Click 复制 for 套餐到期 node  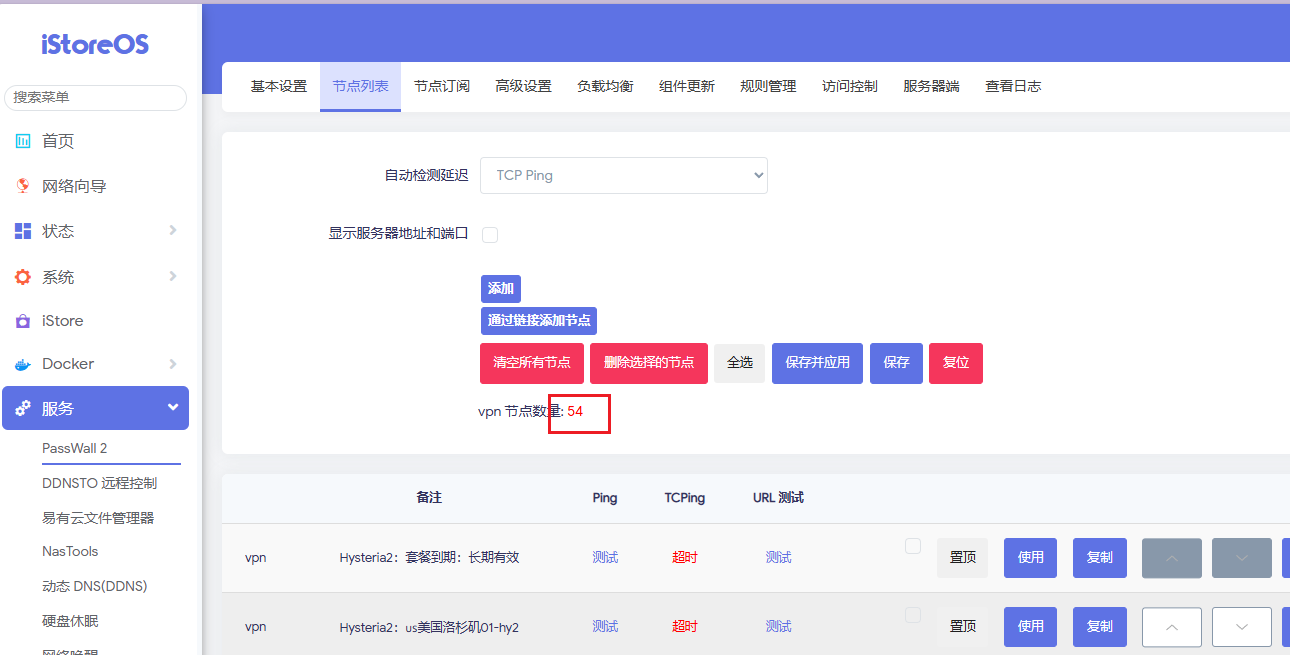pyautogui.click(x=1100, y=558)
